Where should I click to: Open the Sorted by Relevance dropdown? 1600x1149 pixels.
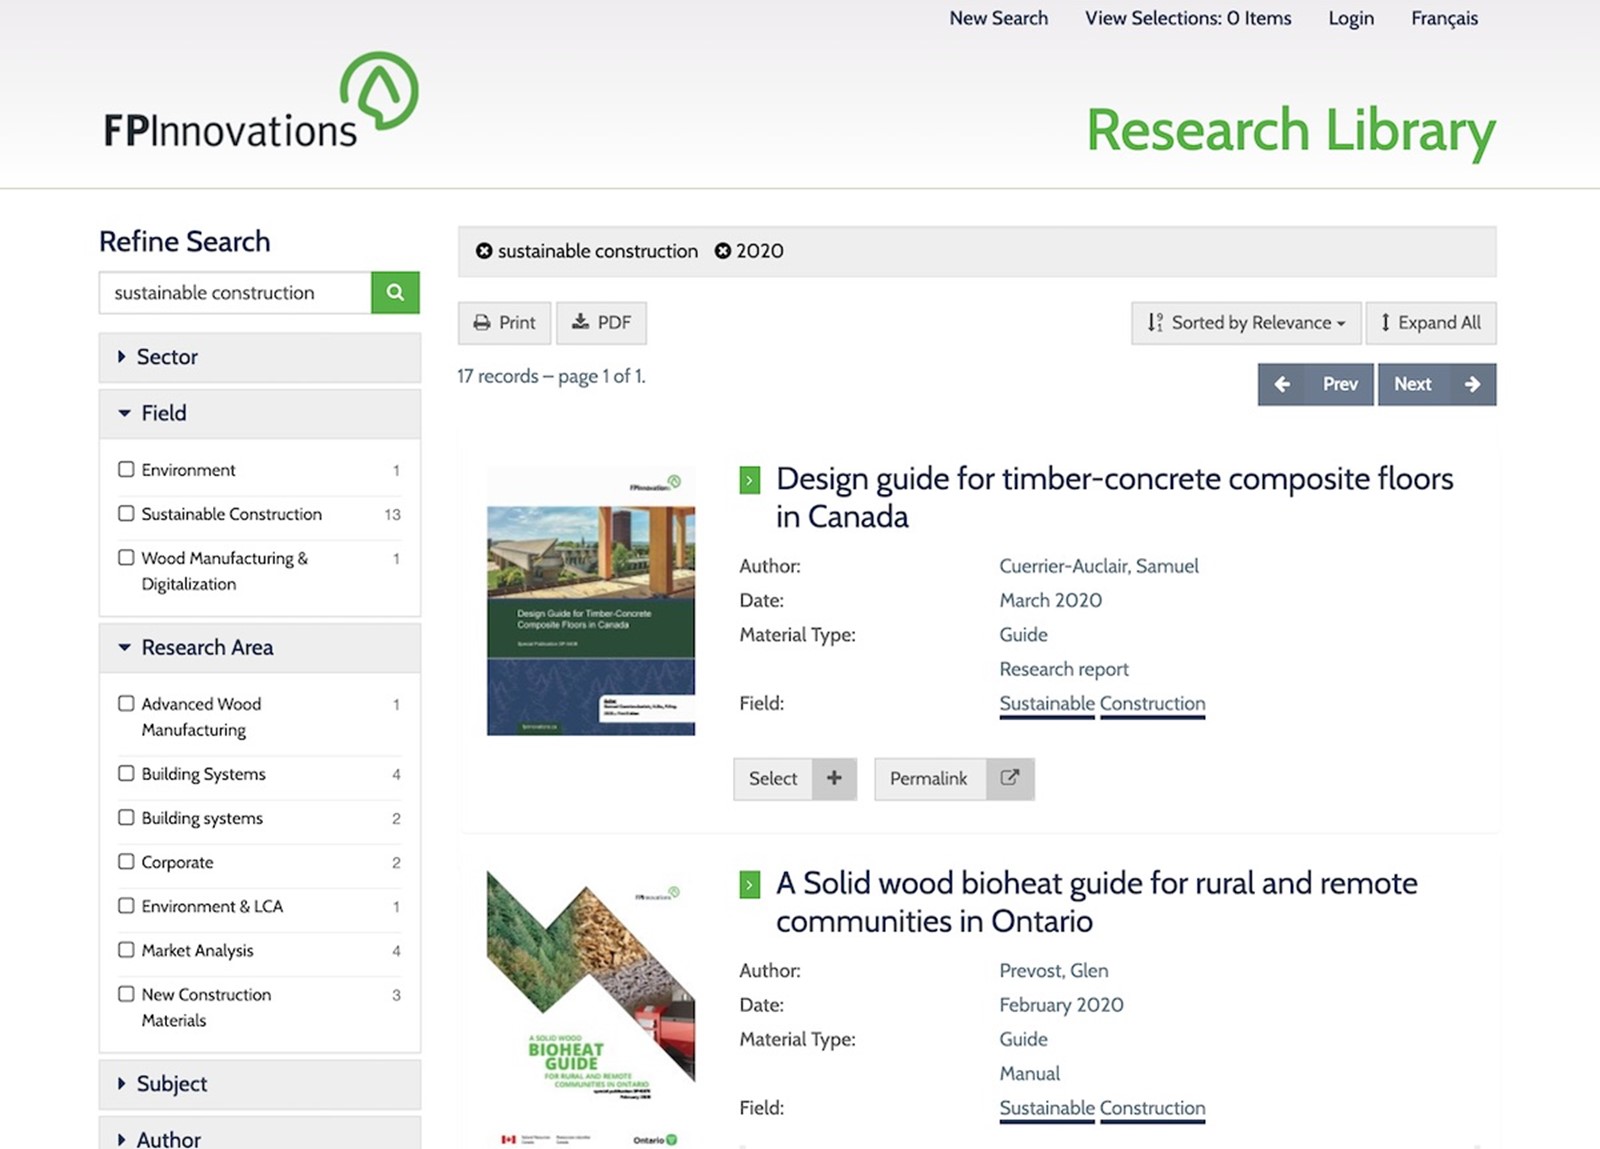[1246, 323]
